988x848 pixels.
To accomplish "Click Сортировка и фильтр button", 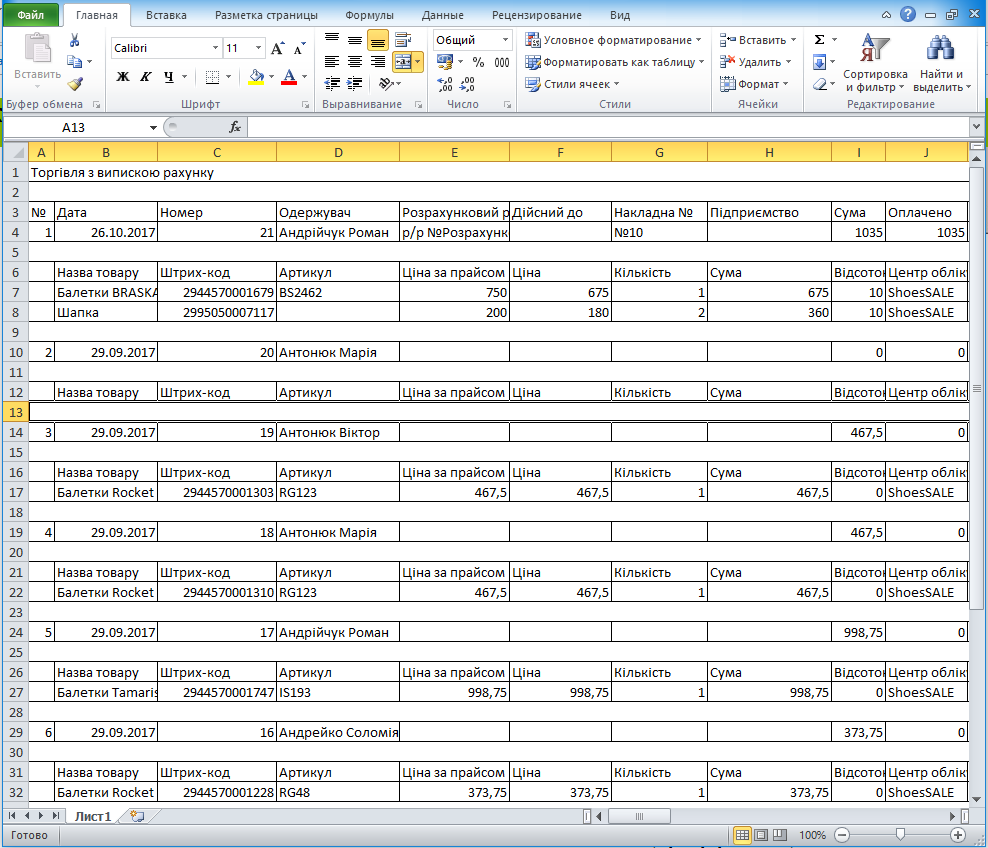I will 875,66.
